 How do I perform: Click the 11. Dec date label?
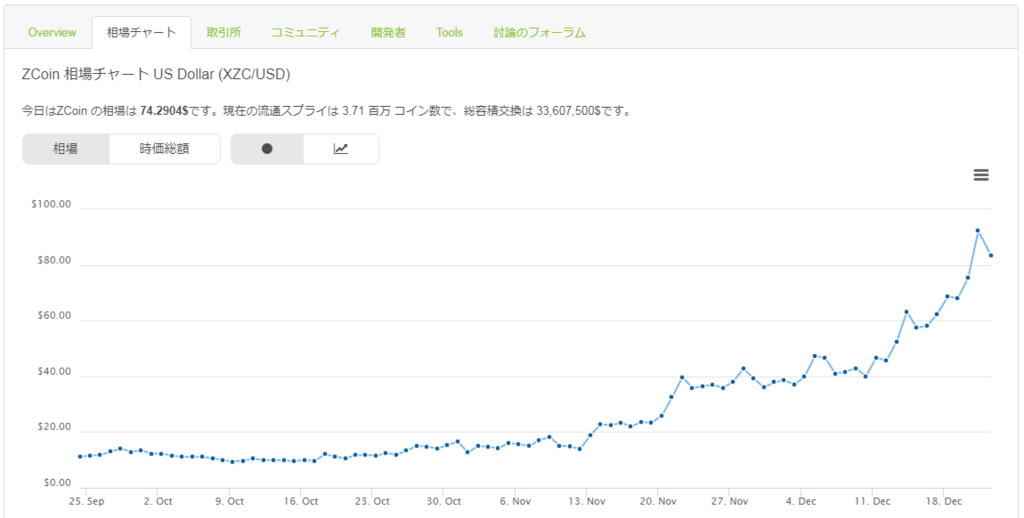click(x=872, y=501)
